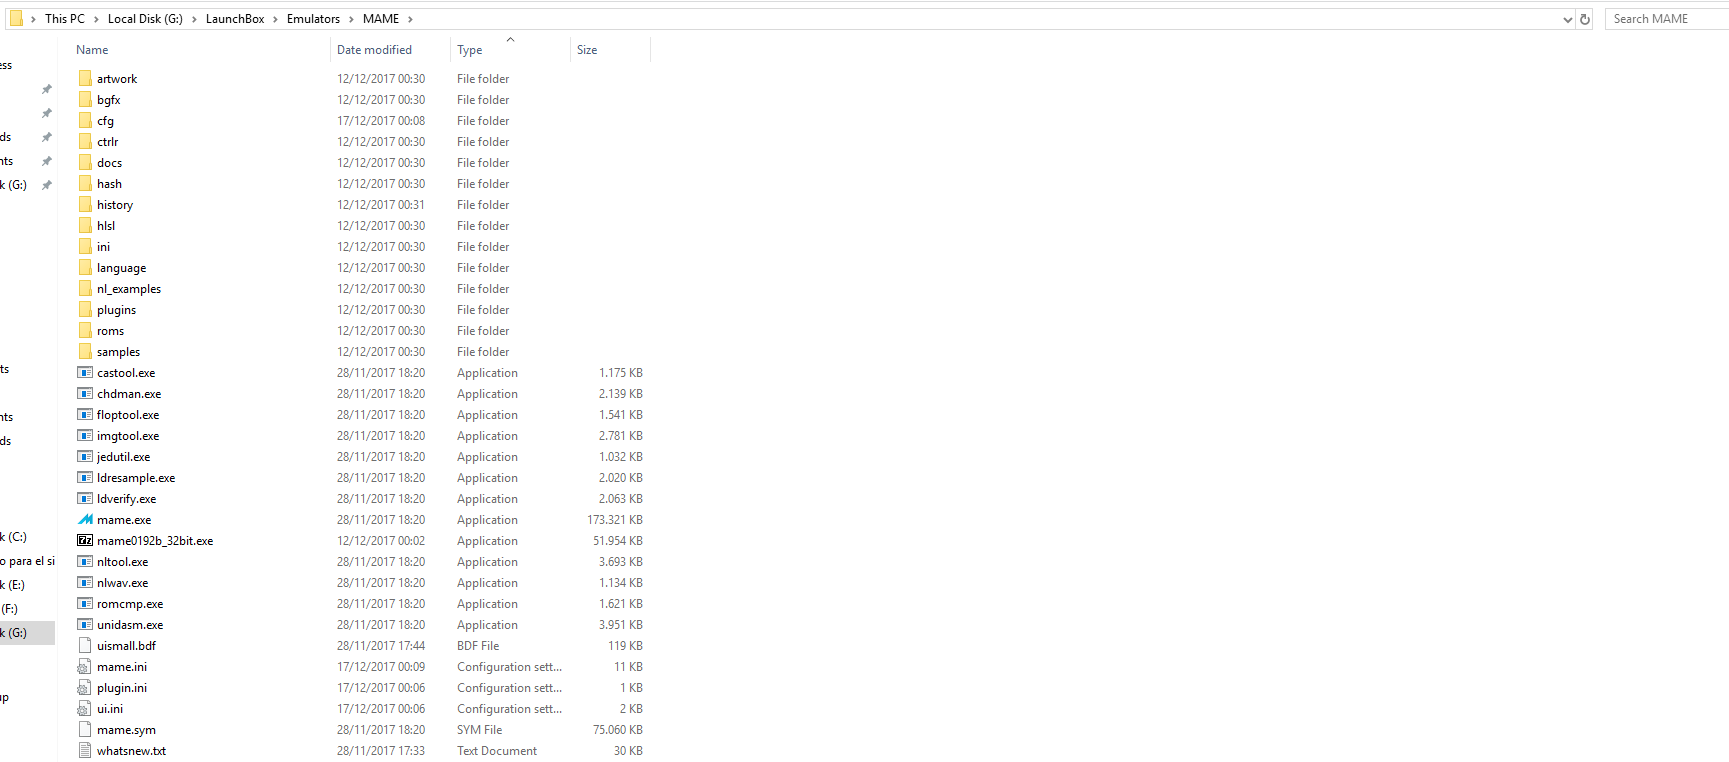Select the cfg folder icon
Image resolution: width=1729 pixels, height=762 pixels.
[85, 120]
